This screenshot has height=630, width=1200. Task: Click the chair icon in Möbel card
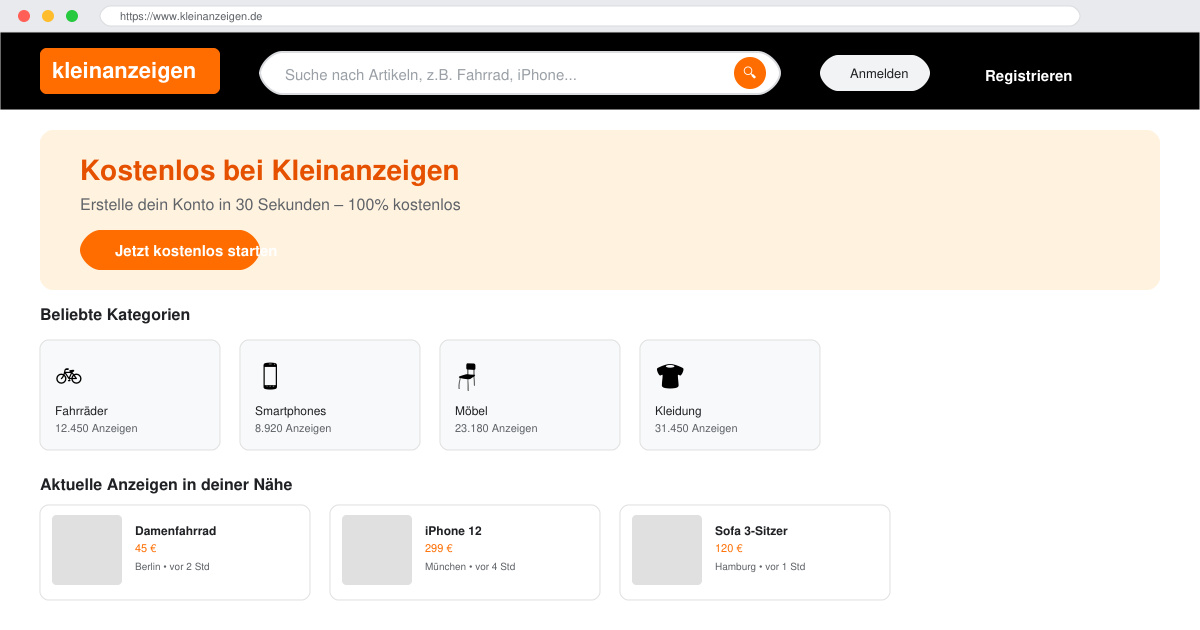[467, 376]
